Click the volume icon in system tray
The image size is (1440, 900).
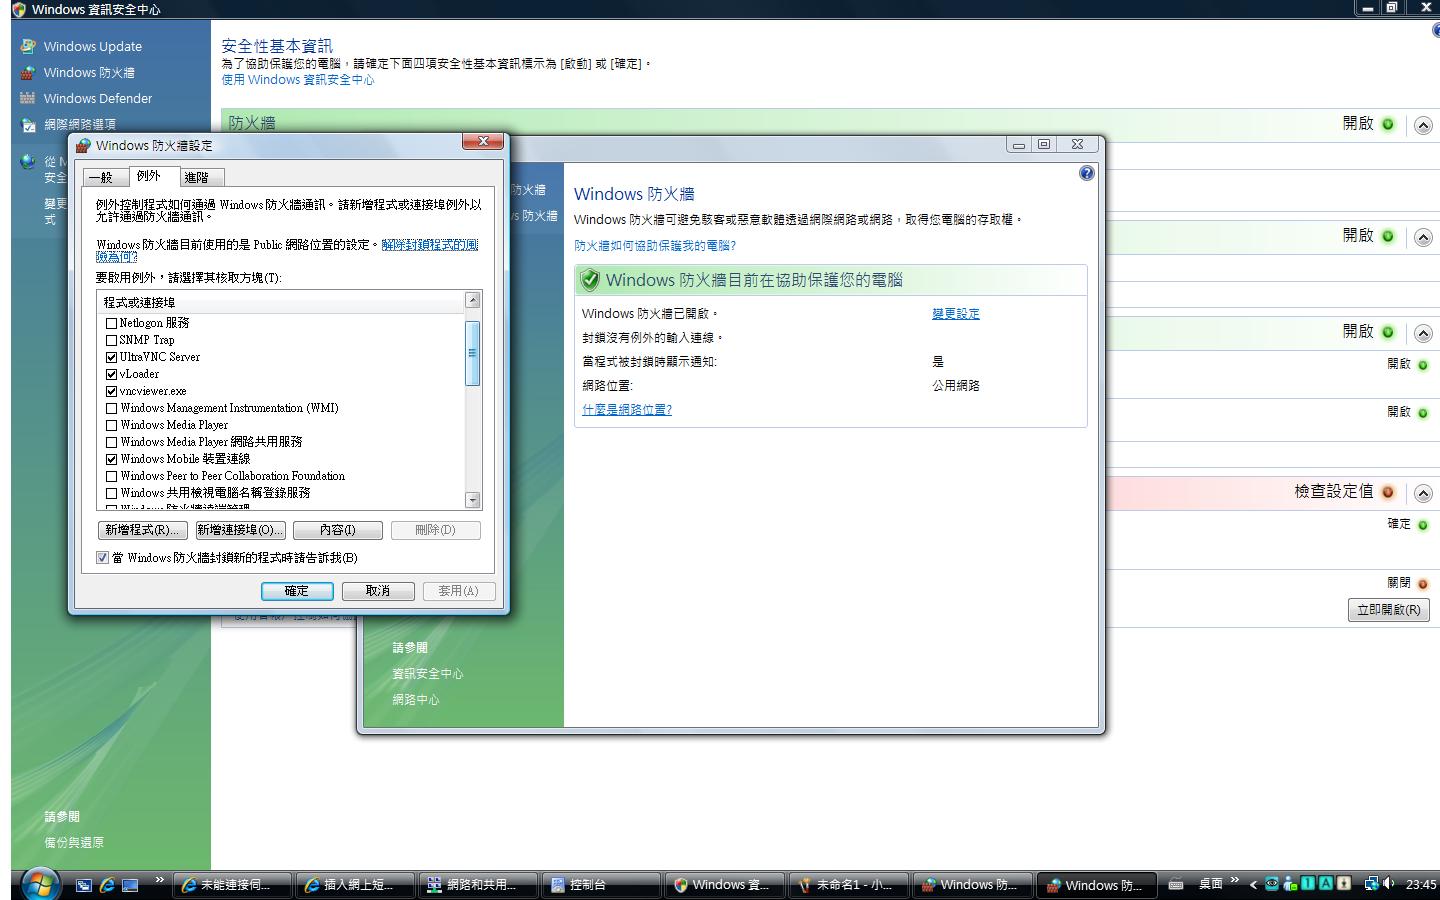[x=1389, y=884]
